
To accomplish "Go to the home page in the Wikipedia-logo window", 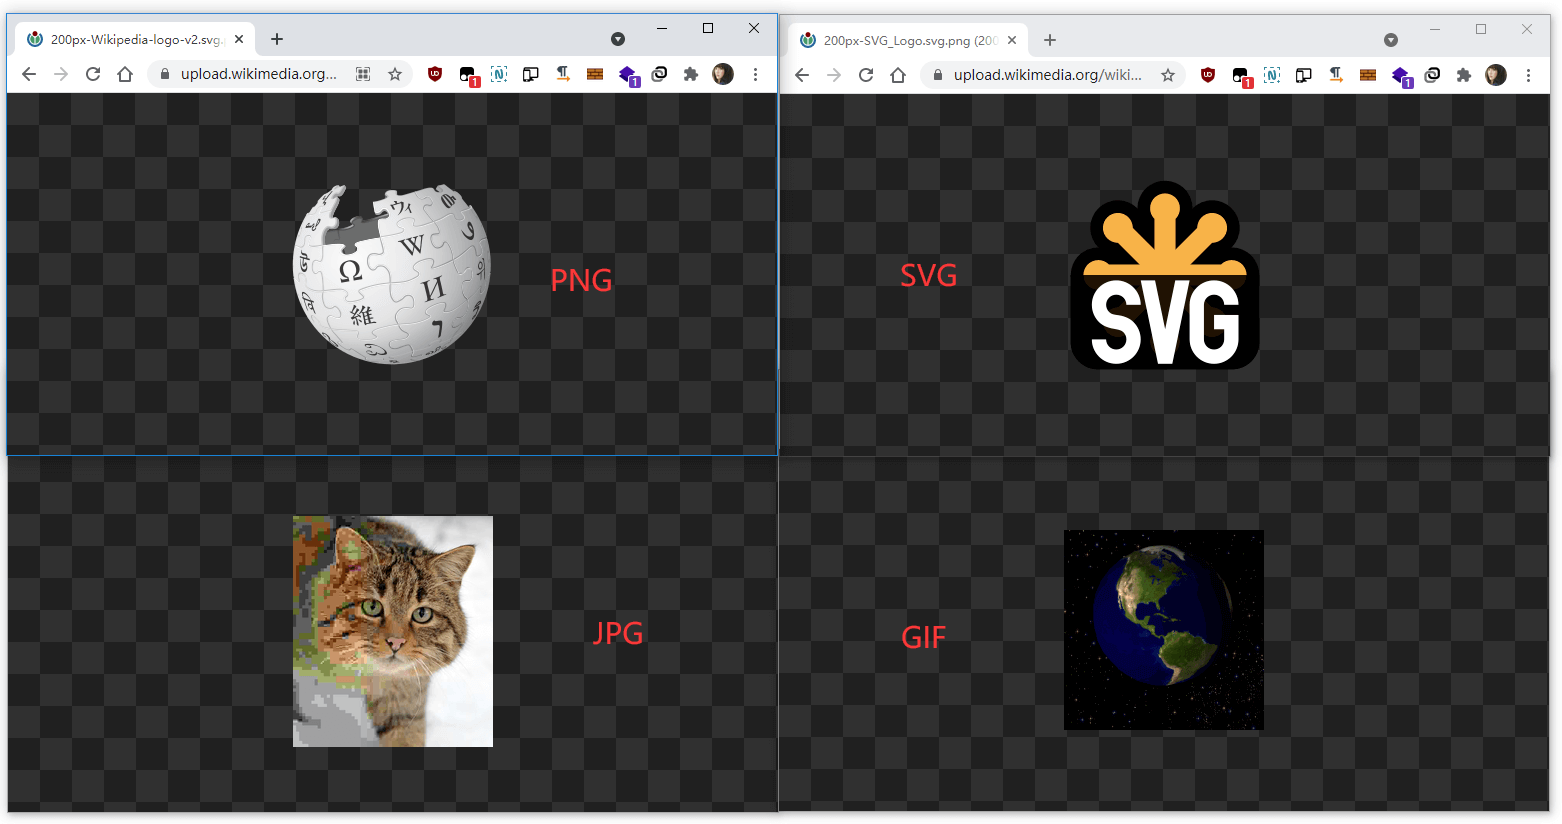I will click(125, 74).
